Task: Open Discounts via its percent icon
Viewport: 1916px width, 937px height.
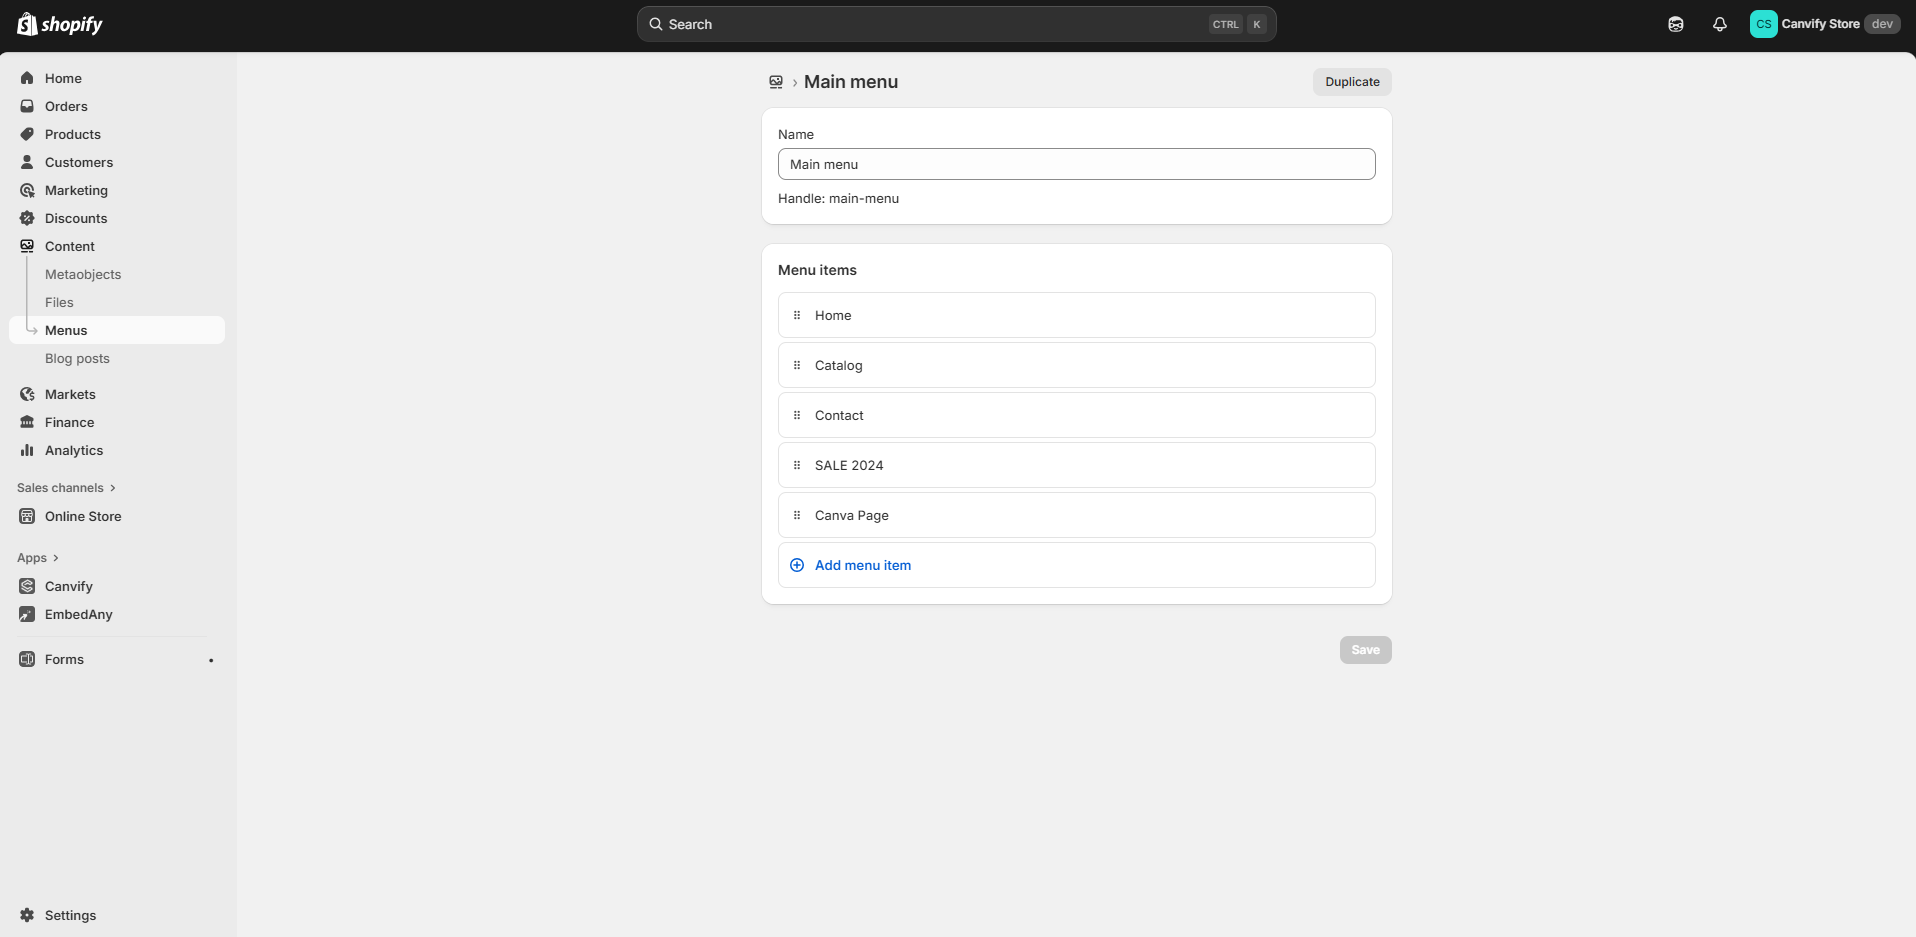Action: click(27, 218)
